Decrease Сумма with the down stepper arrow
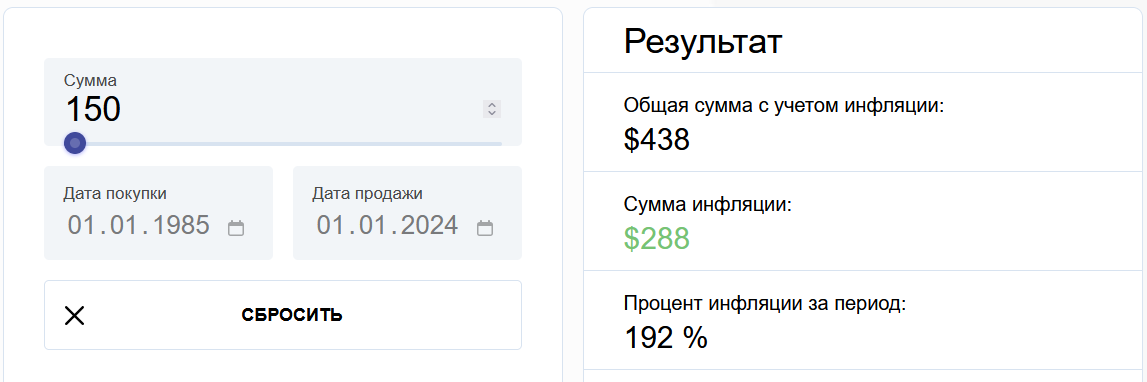 (x=492, y=113)
